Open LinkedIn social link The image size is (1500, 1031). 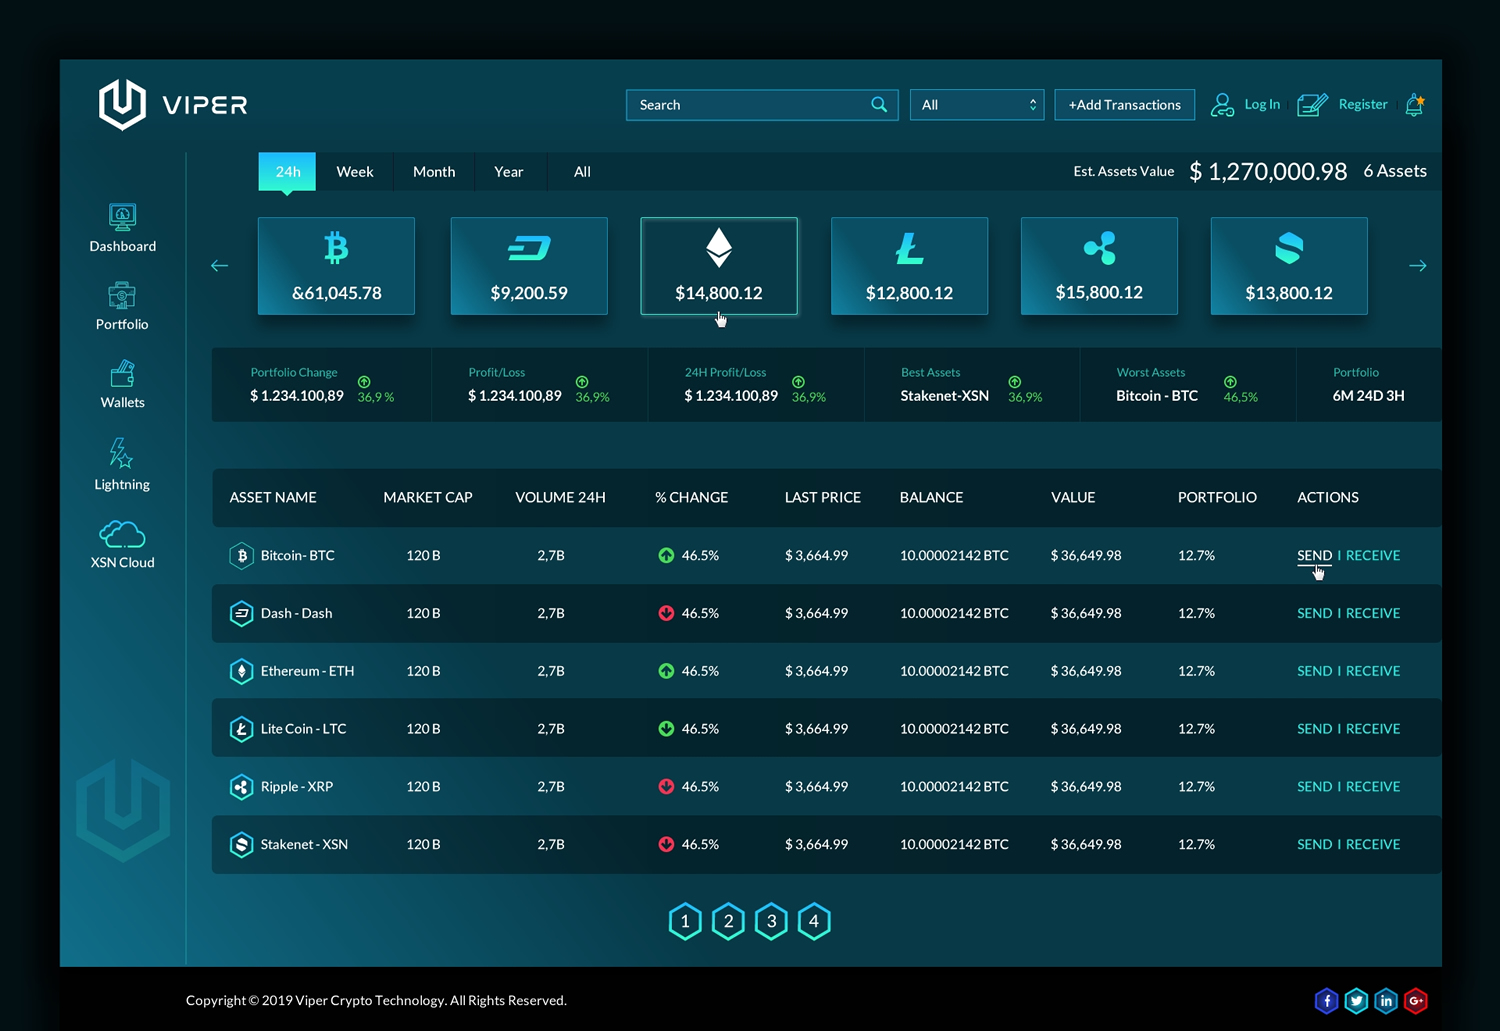click(1386, 1000)
